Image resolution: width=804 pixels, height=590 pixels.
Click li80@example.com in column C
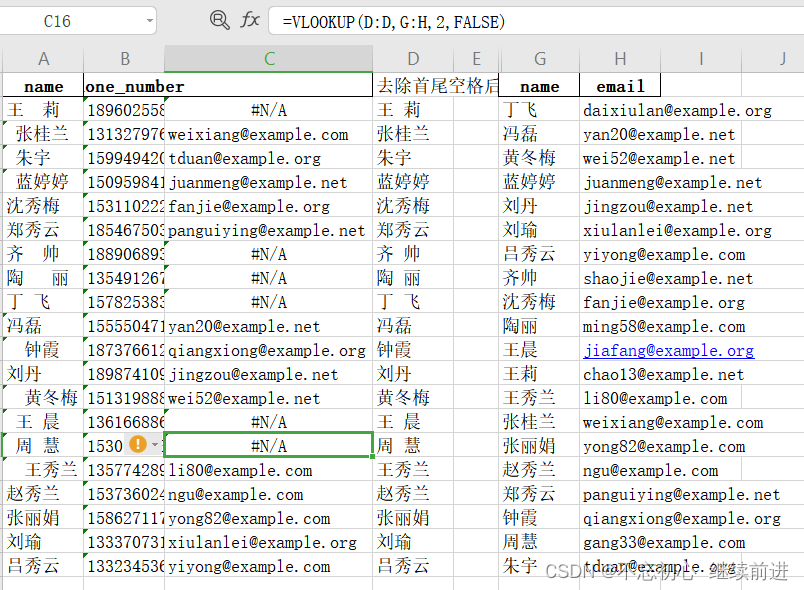pos(269,471)
